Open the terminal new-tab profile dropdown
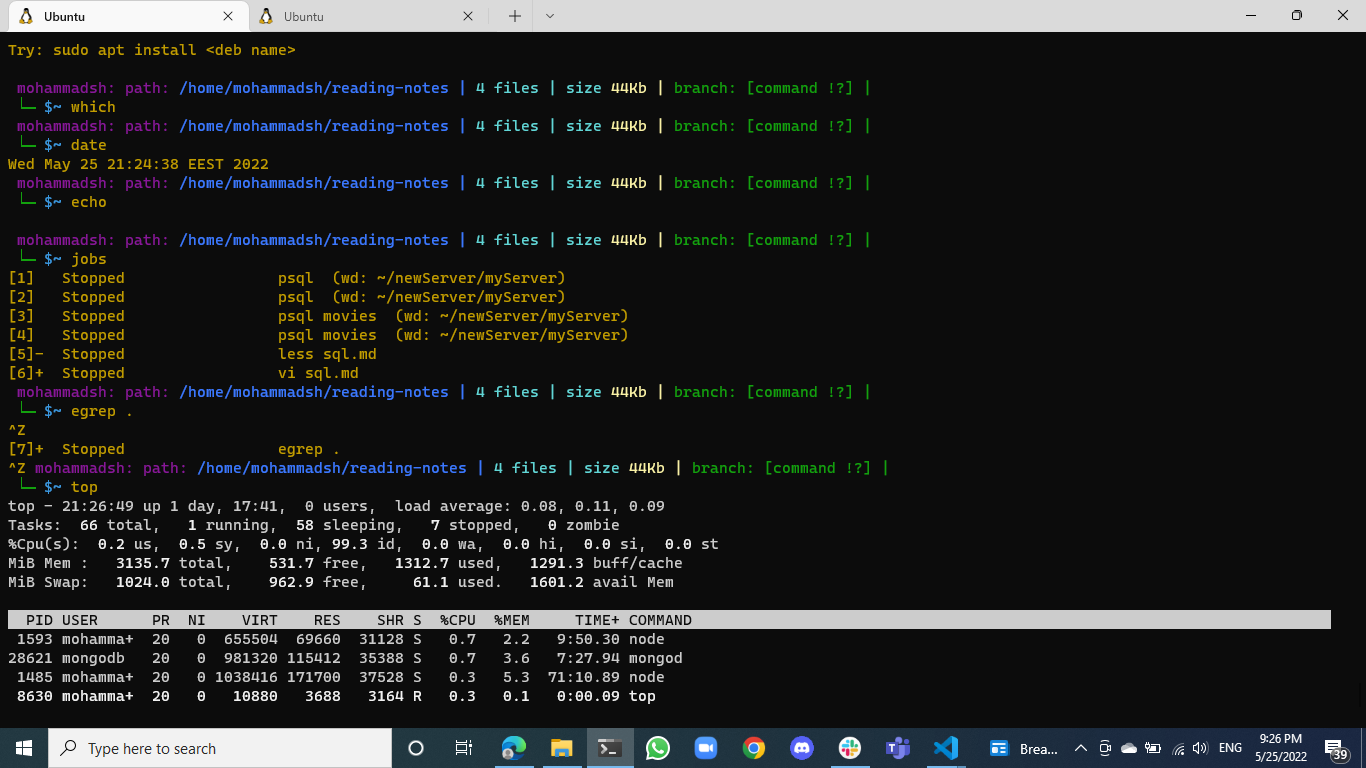This screenshot has width=1366, height=768. tap(549, 16)
